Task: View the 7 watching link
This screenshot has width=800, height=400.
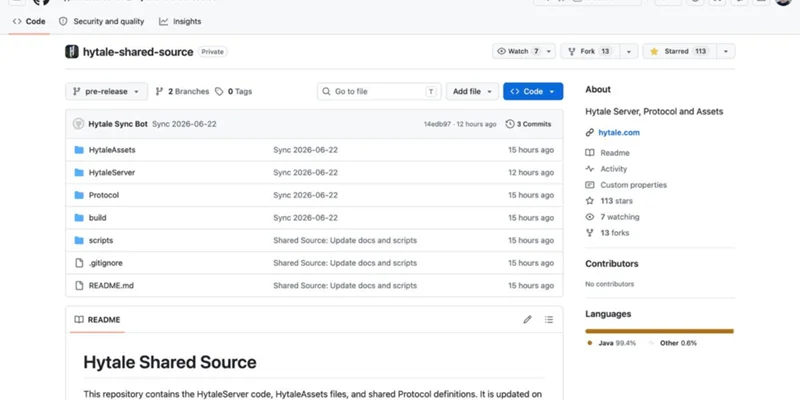Action: (619, 217)
